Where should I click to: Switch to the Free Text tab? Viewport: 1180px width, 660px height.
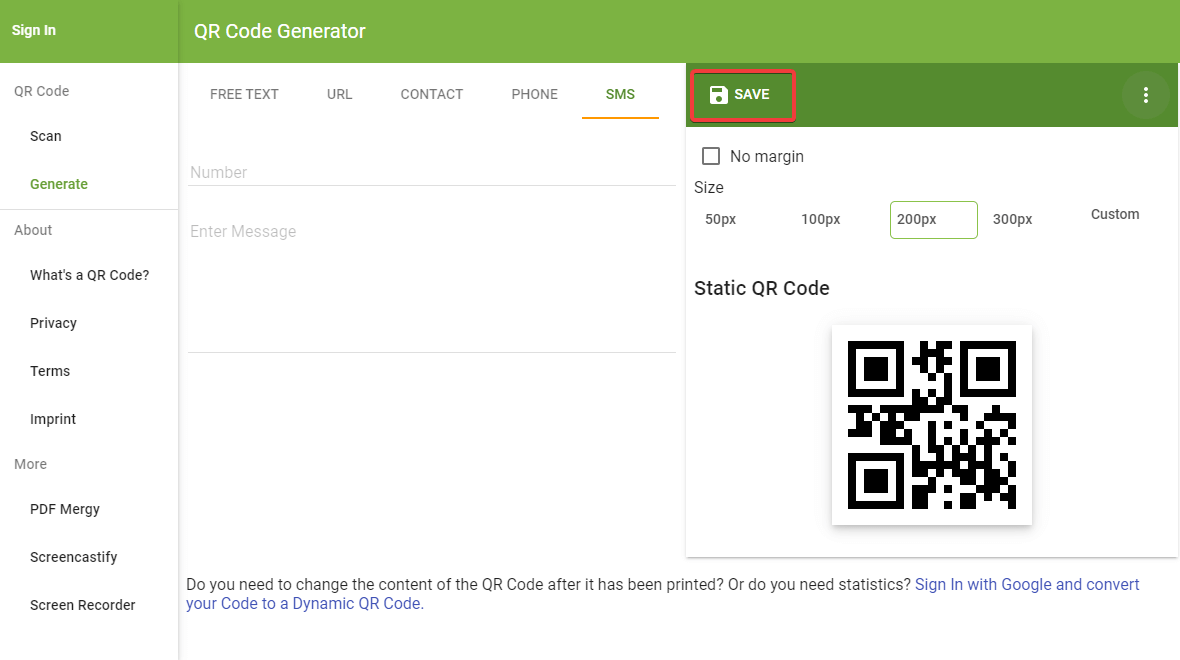244,94
